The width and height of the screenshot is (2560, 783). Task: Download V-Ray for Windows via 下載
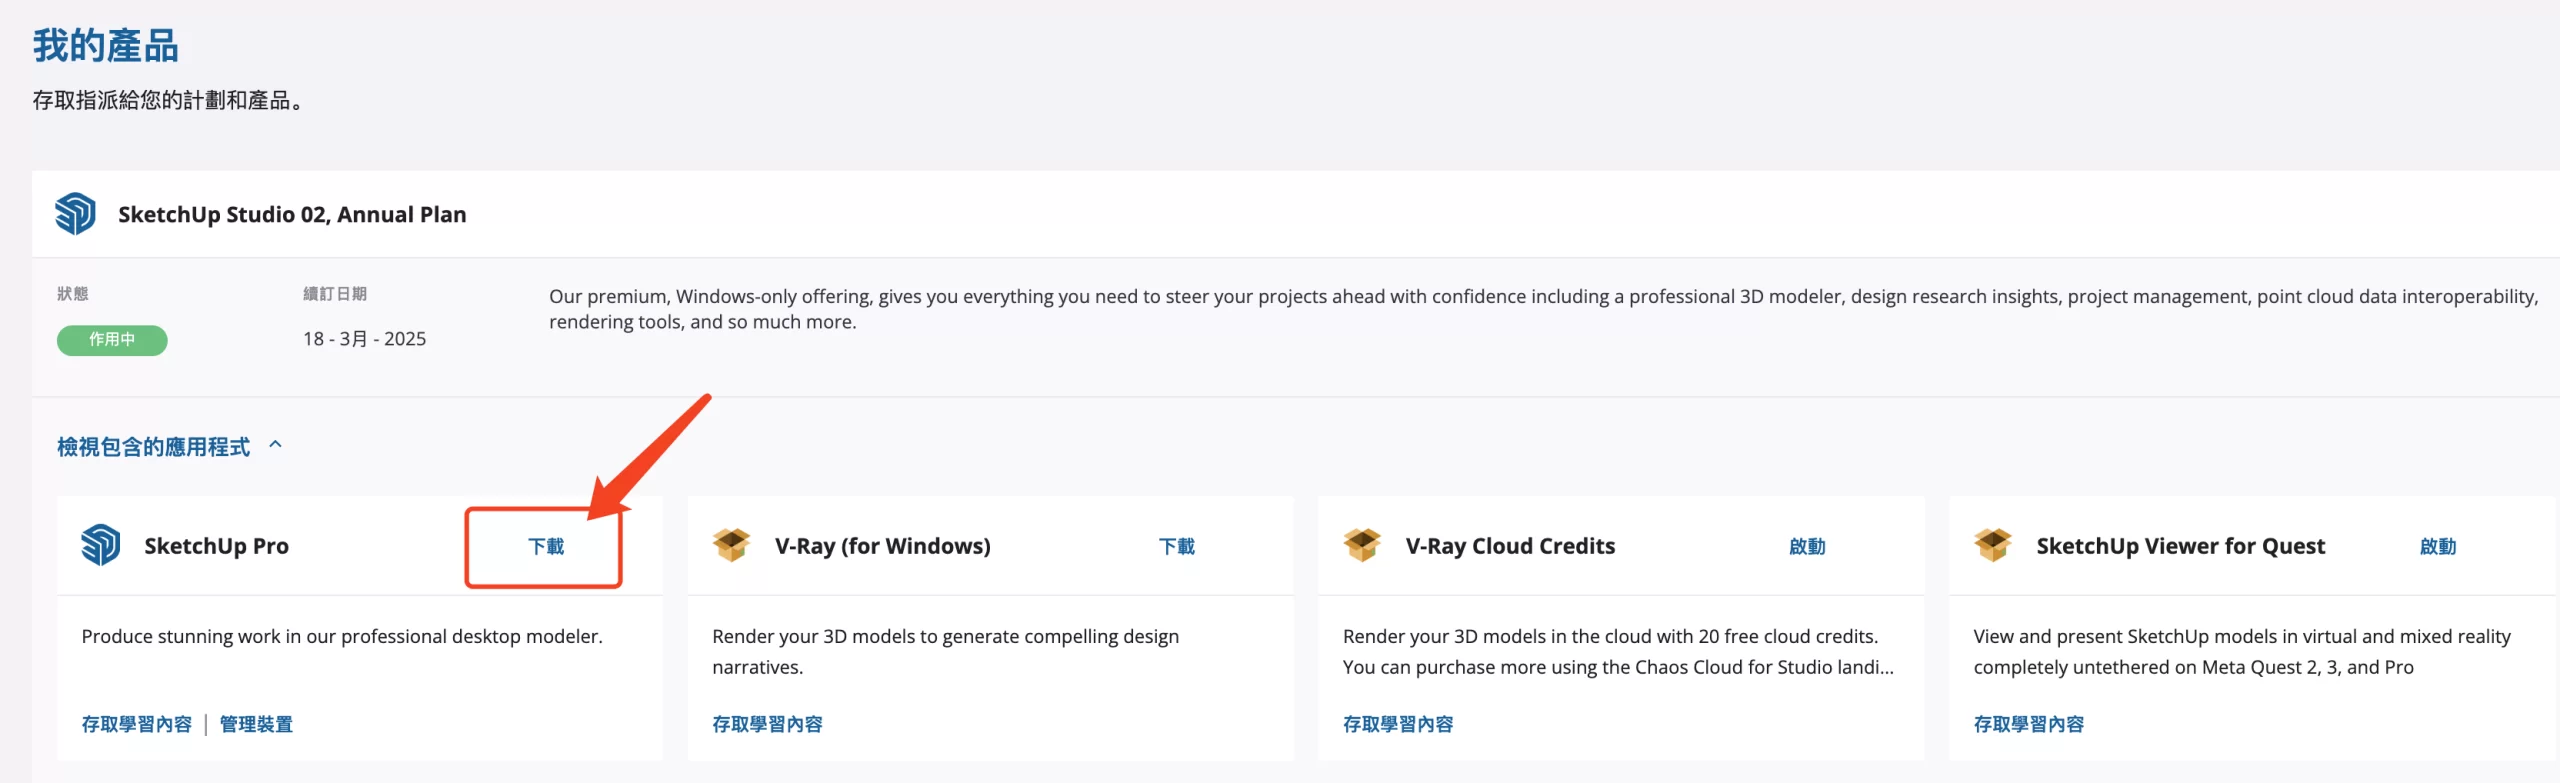1177,546
